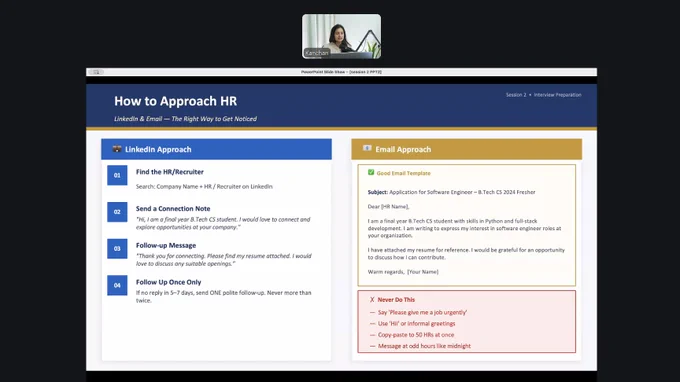Viewport: 680px width, 382px height.
Task: Click the Email Approach envelope icon
Action: coord(367,148)
